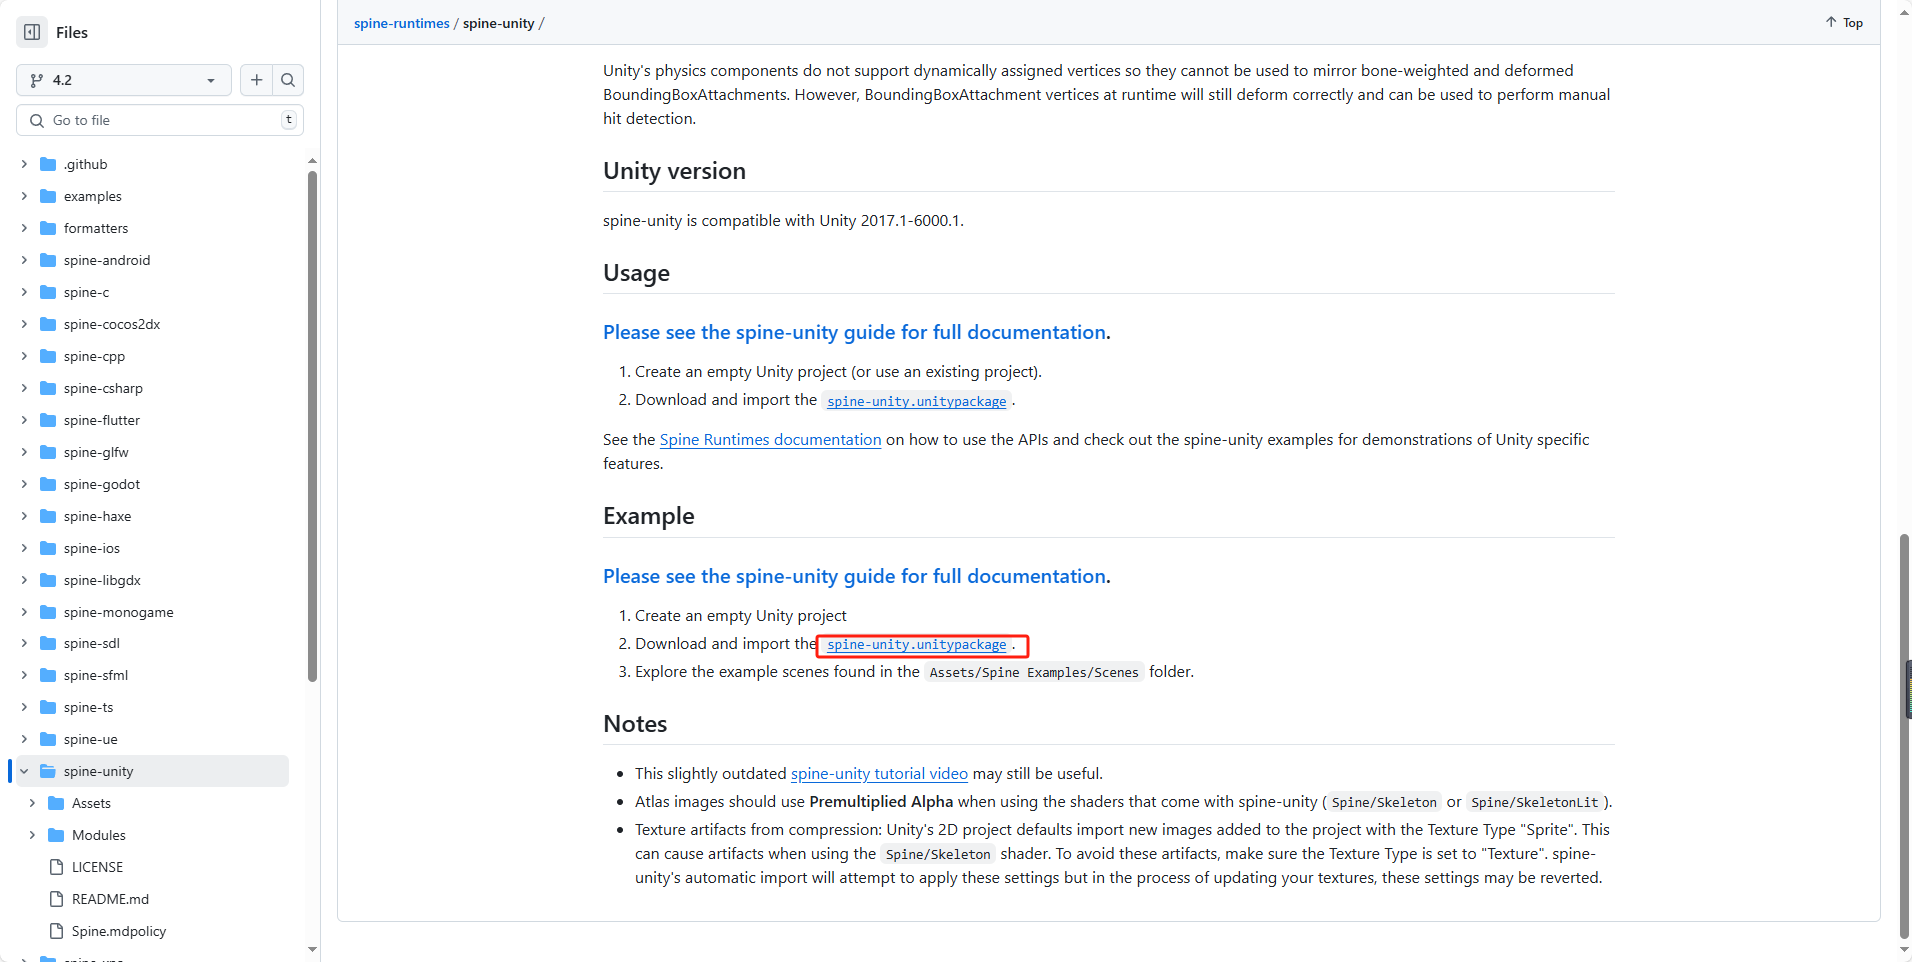The image size is (1912, 962).
Task: Click the spine-cpp folder icon
Action: click(48, 356)
